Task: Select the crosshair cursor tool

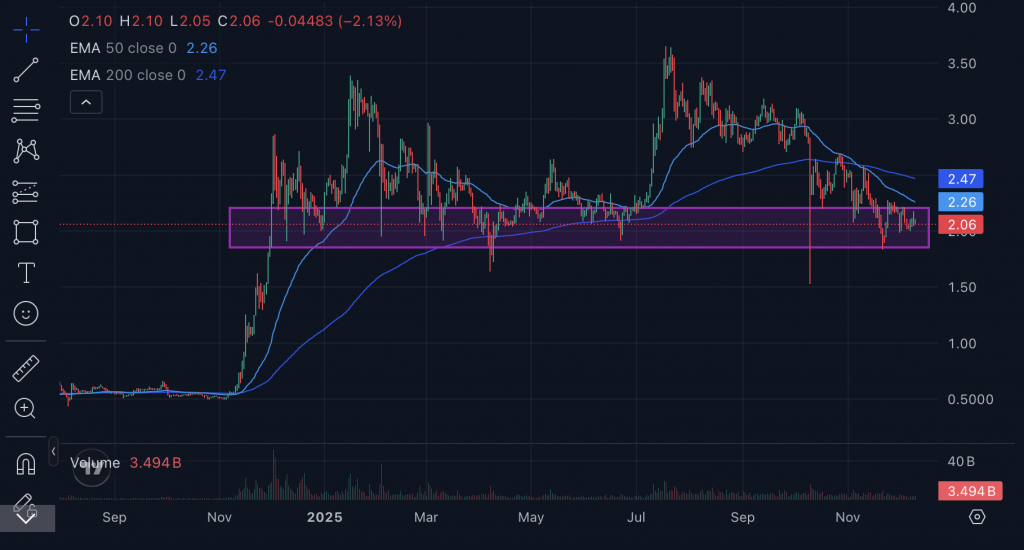Action: coord(26,27)
